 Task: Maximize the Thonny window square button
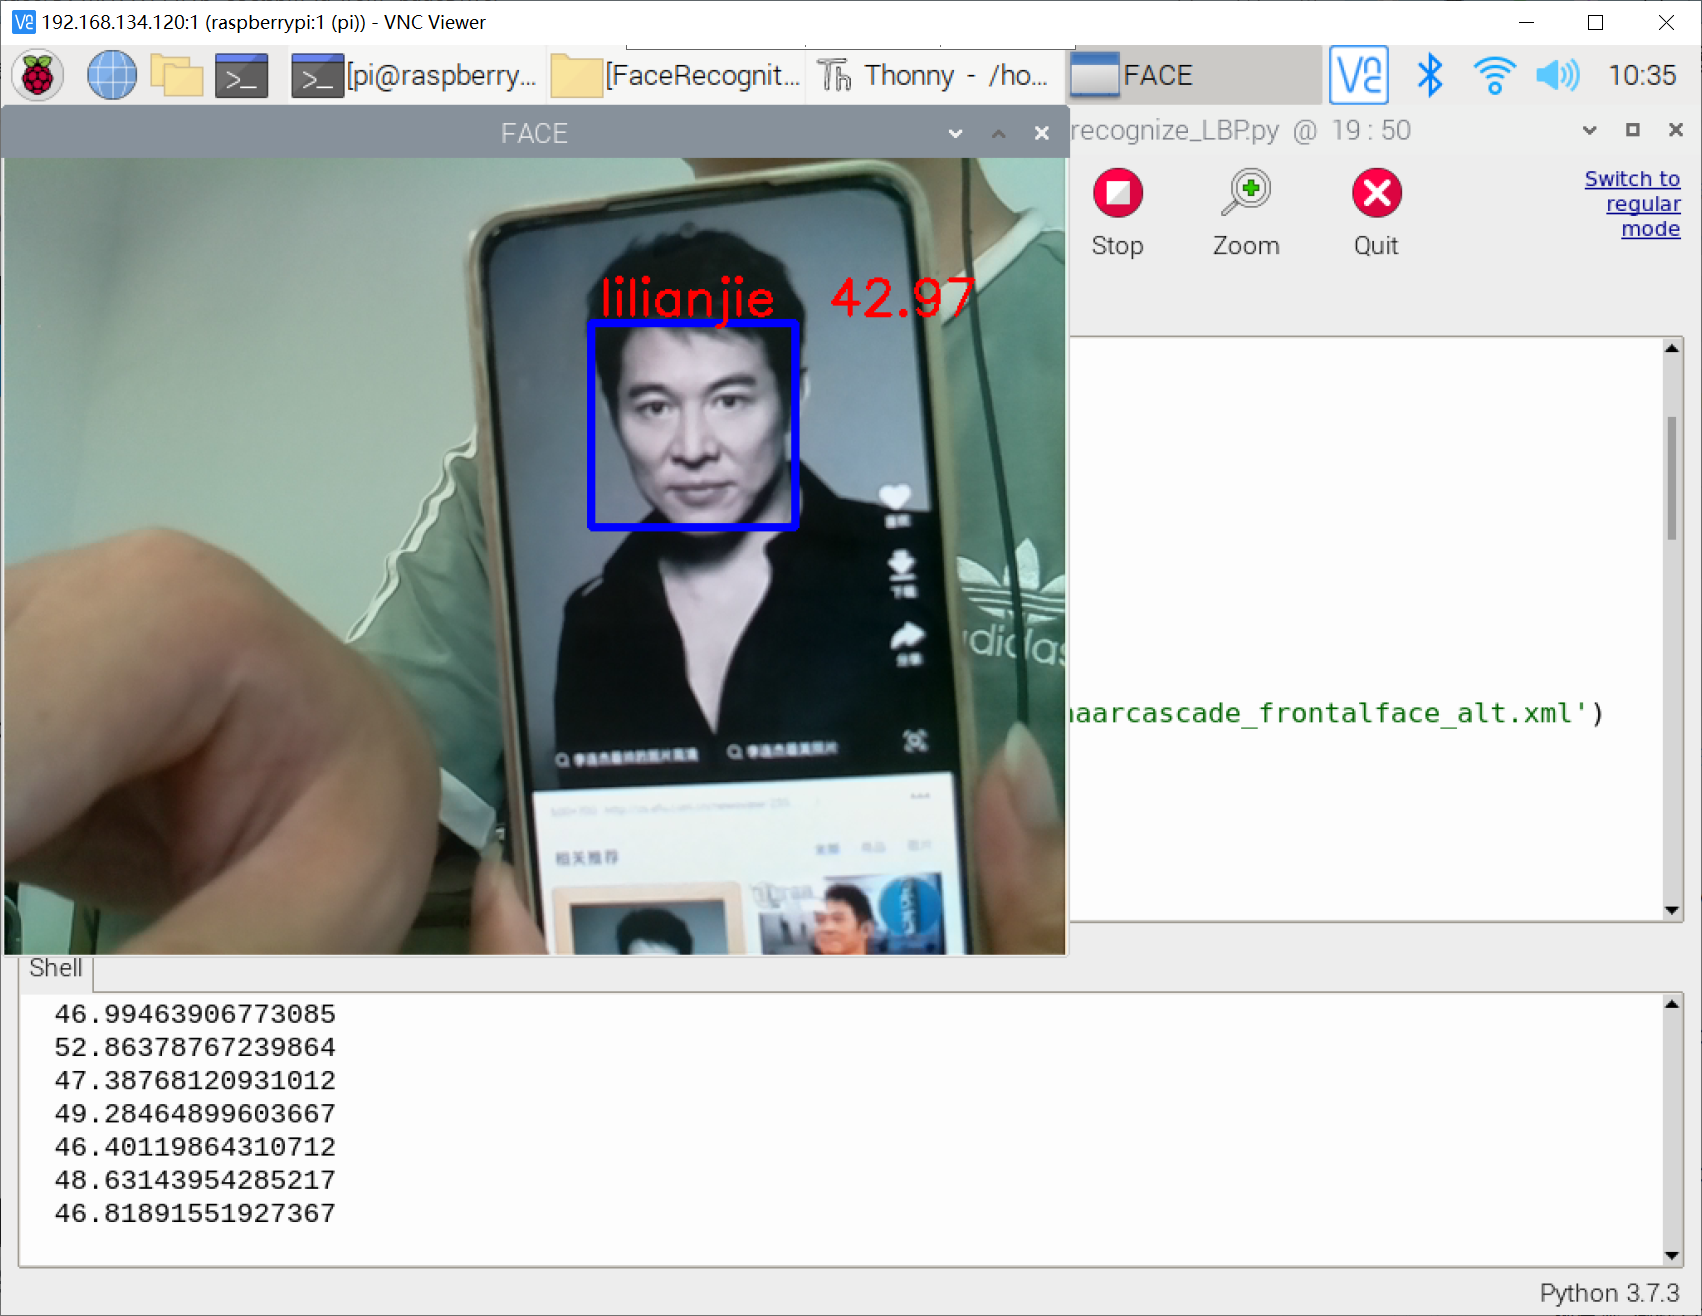point(1633,130)
